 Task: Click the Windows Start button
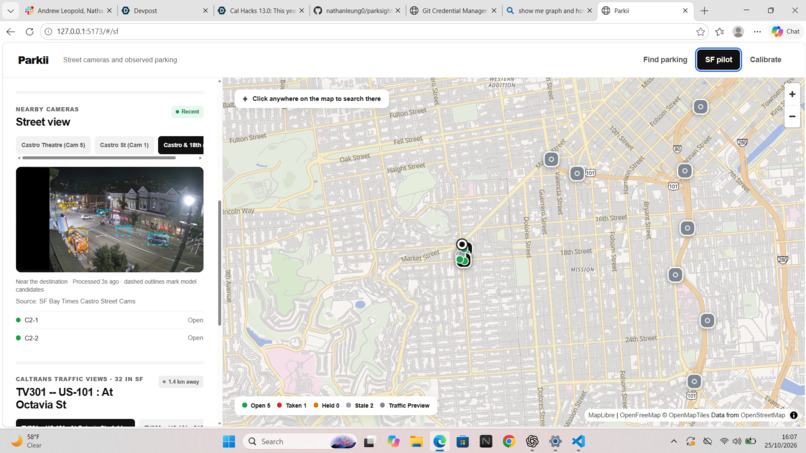(229, 441)
